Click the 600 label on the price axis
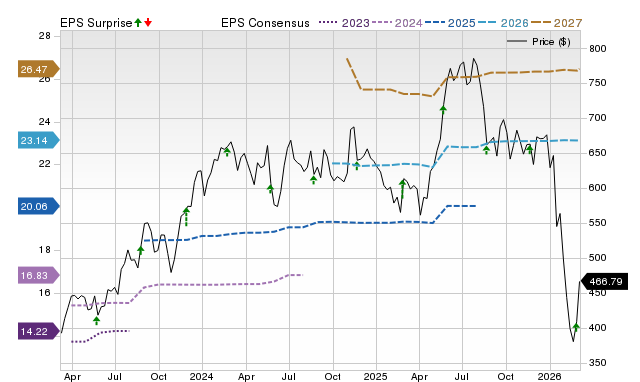 pos(598,188)
